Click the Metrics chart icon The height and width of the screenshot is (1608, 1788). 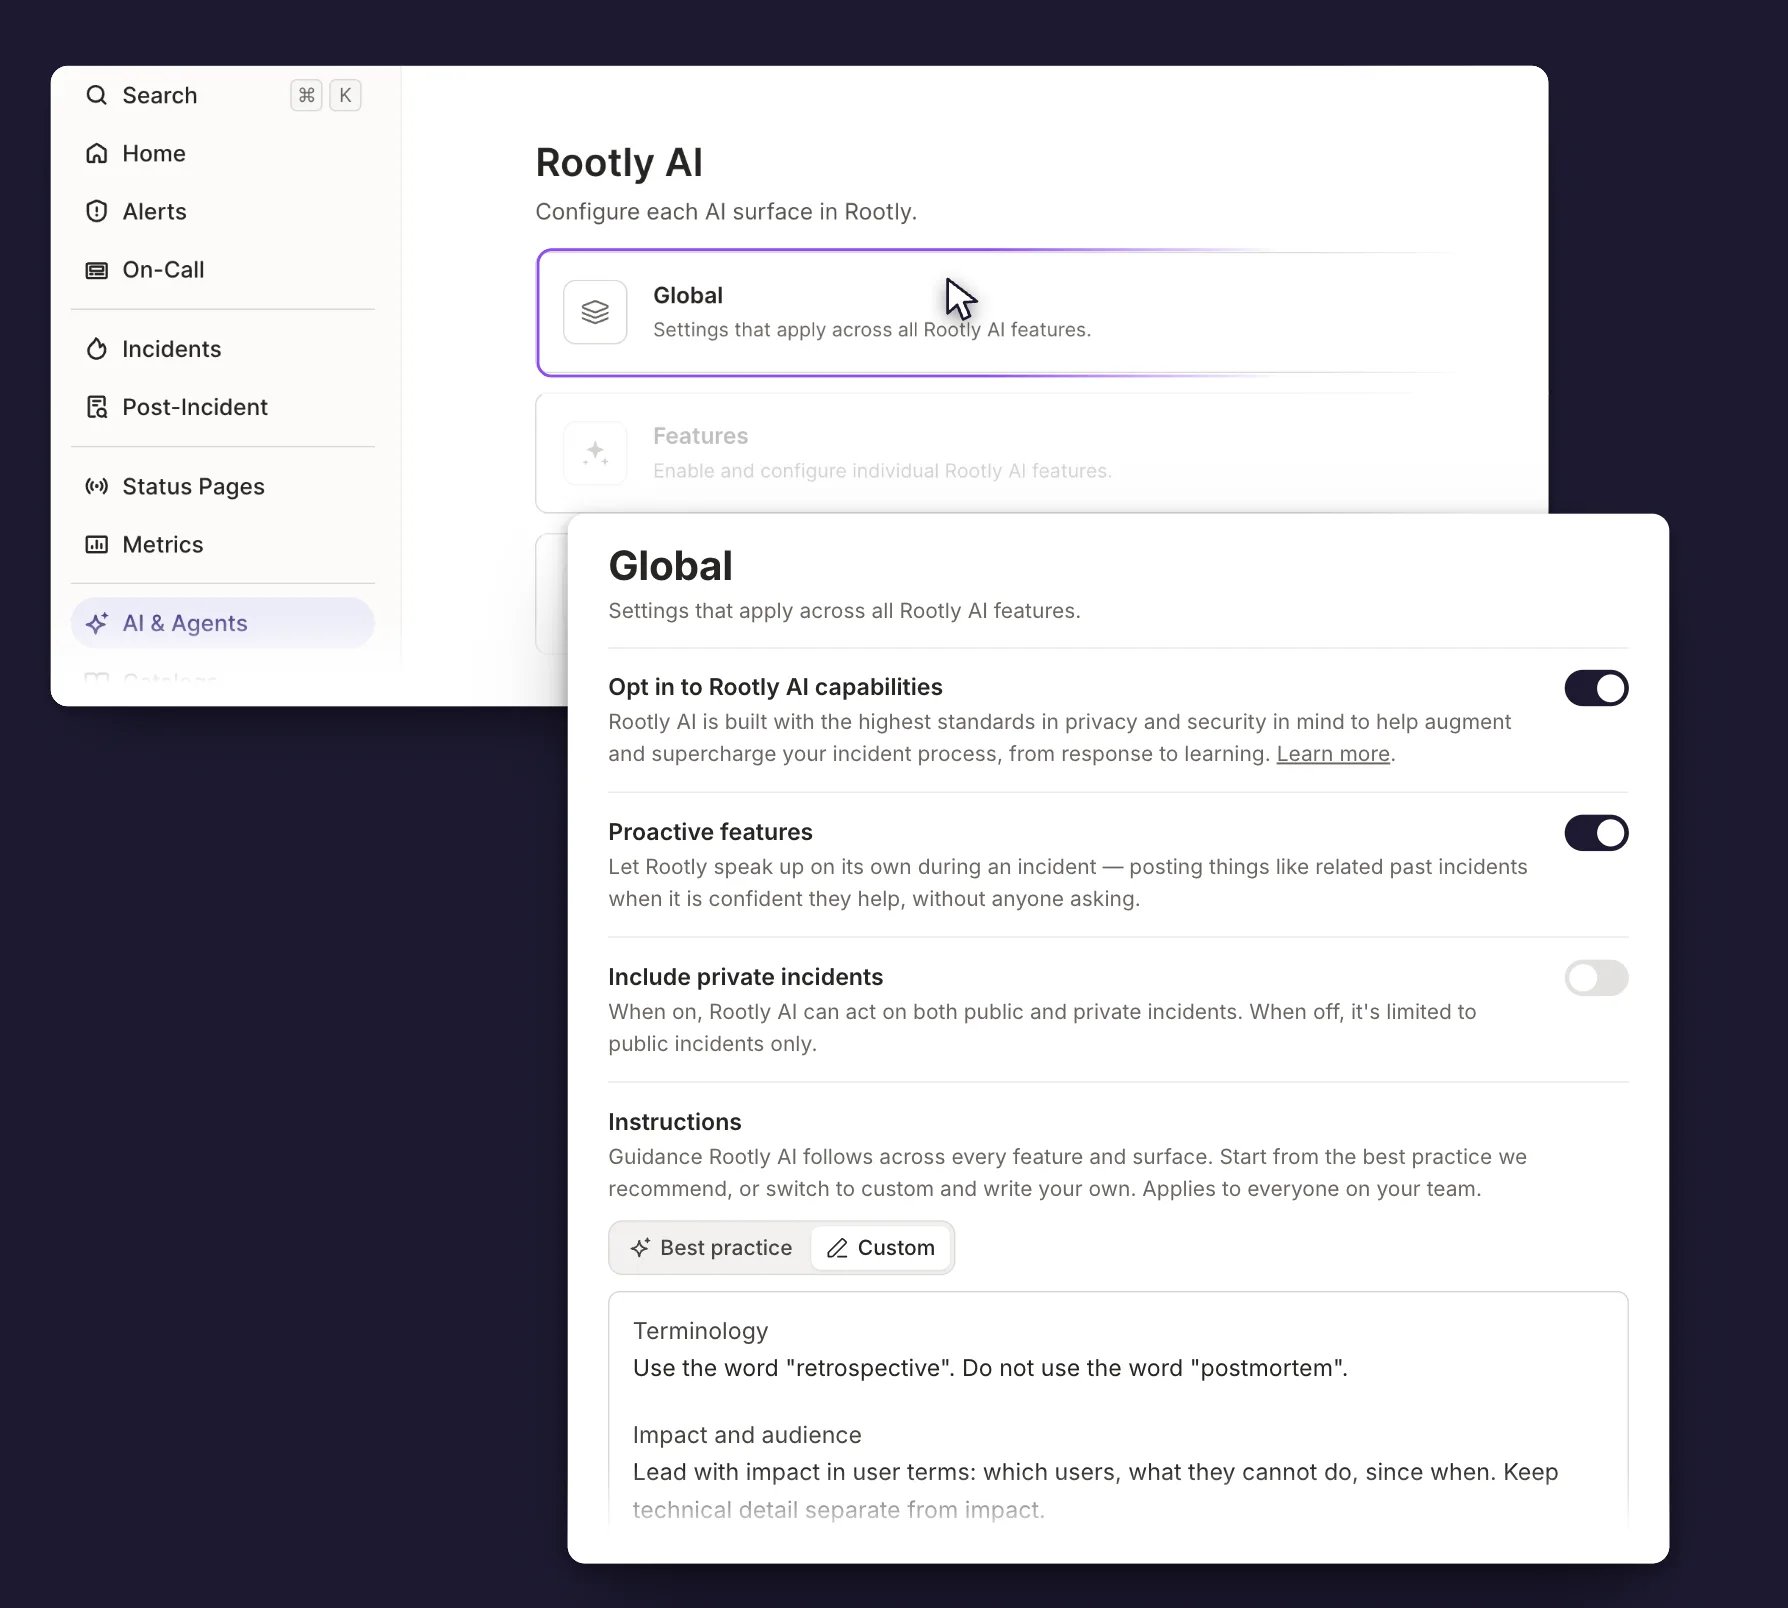coord(97,544)
